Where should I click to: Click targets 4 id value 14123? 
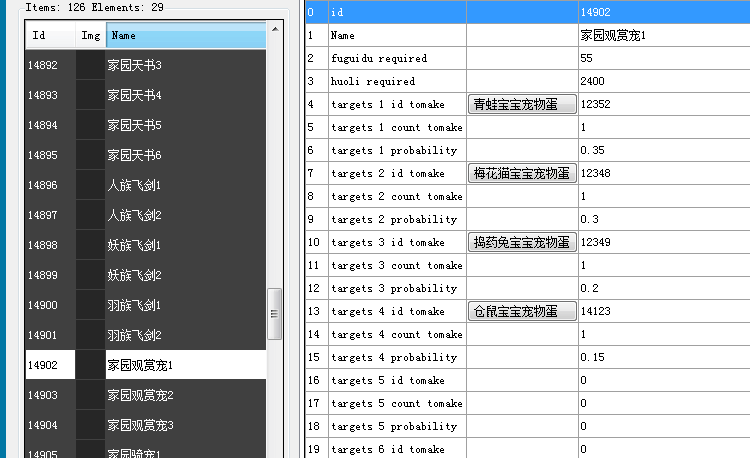664,311
